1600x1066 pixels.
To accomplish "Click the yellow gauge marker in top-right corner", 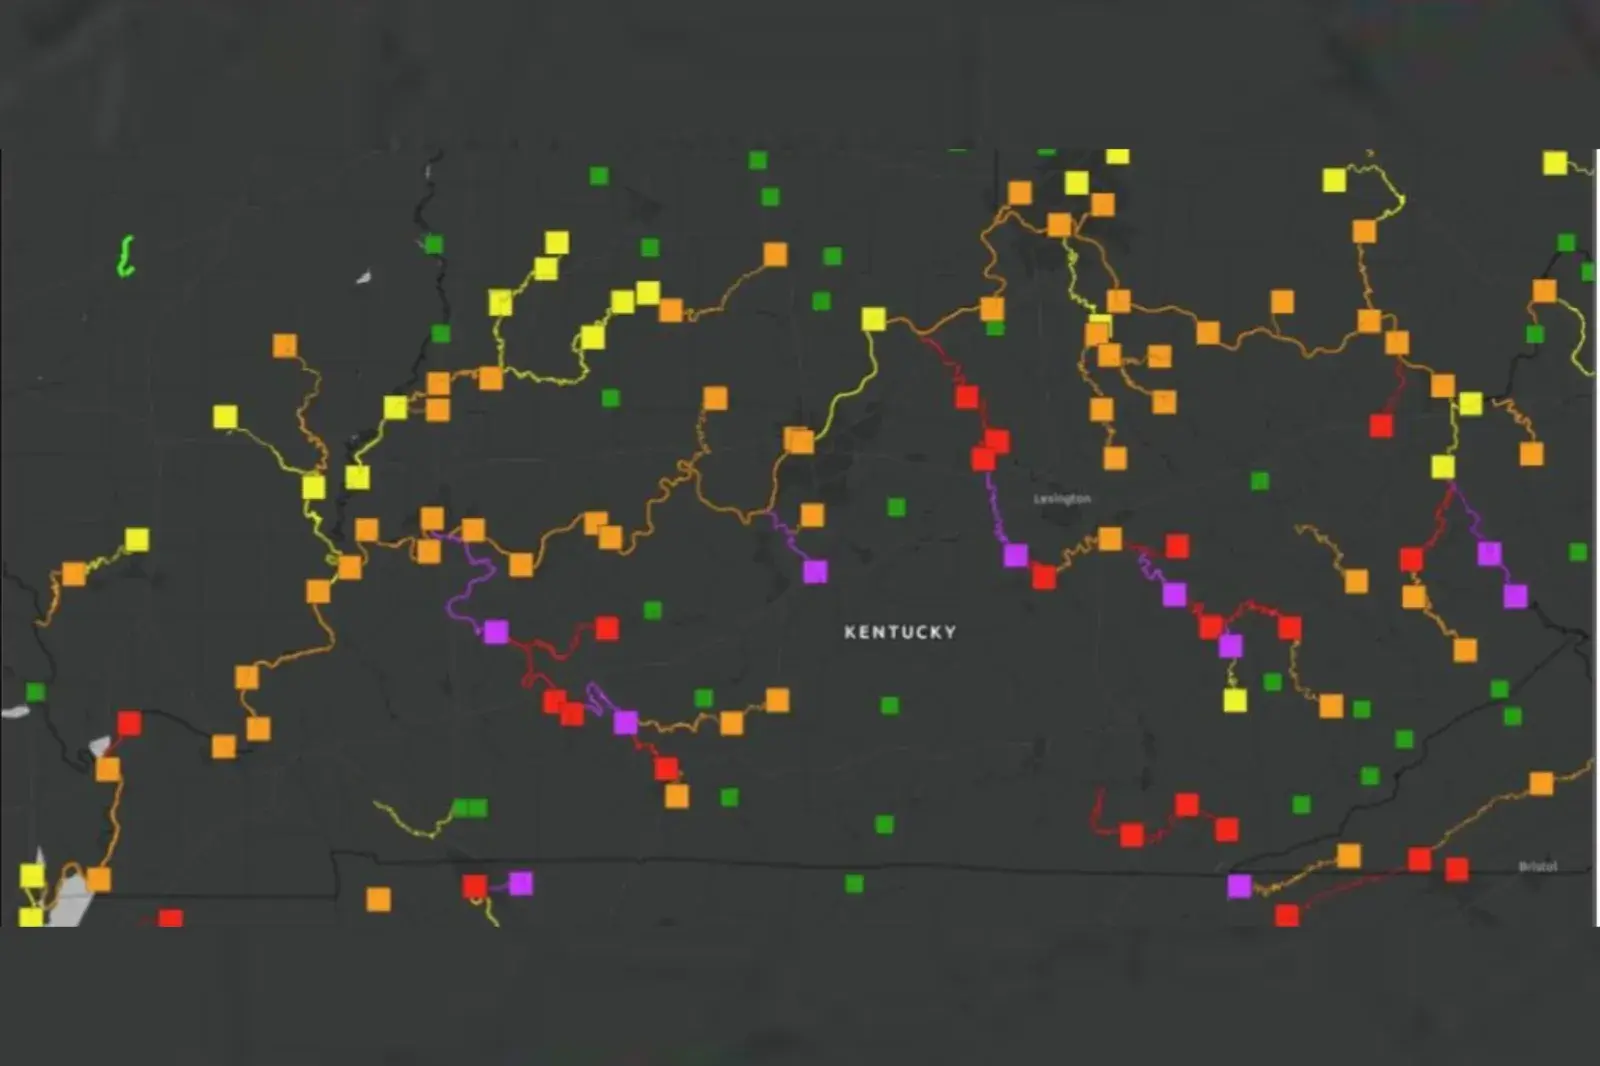I will click(1554, 162).
